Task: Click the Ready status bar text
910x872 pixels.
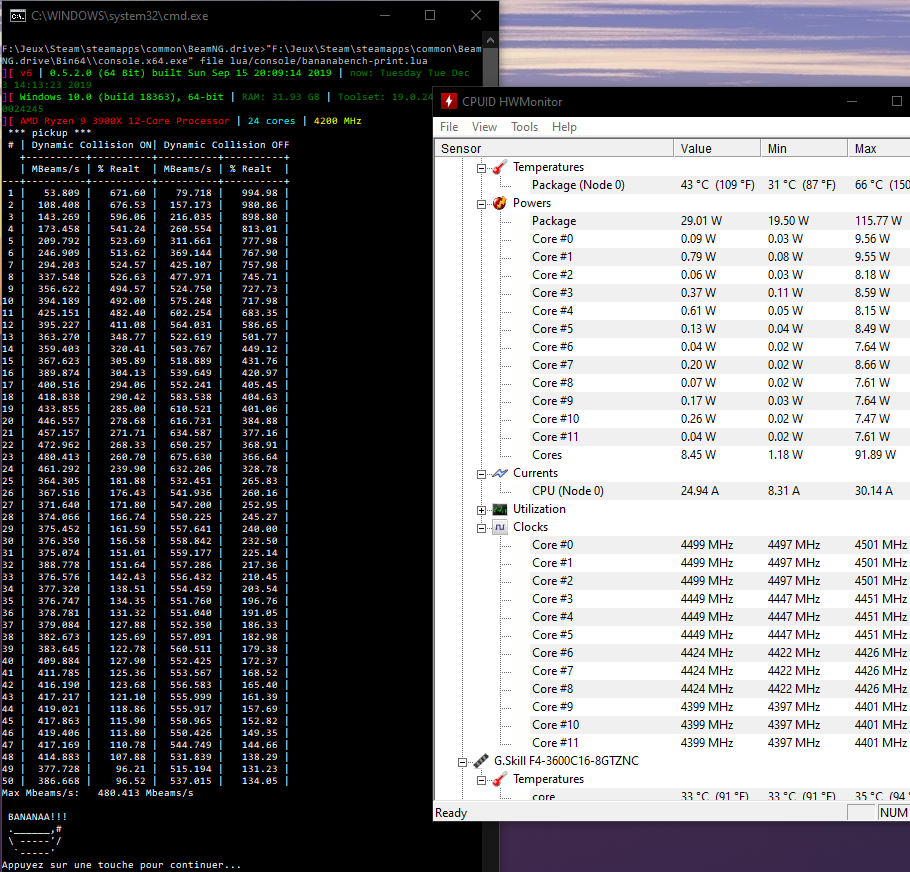Action: click(x=451, y=813)
